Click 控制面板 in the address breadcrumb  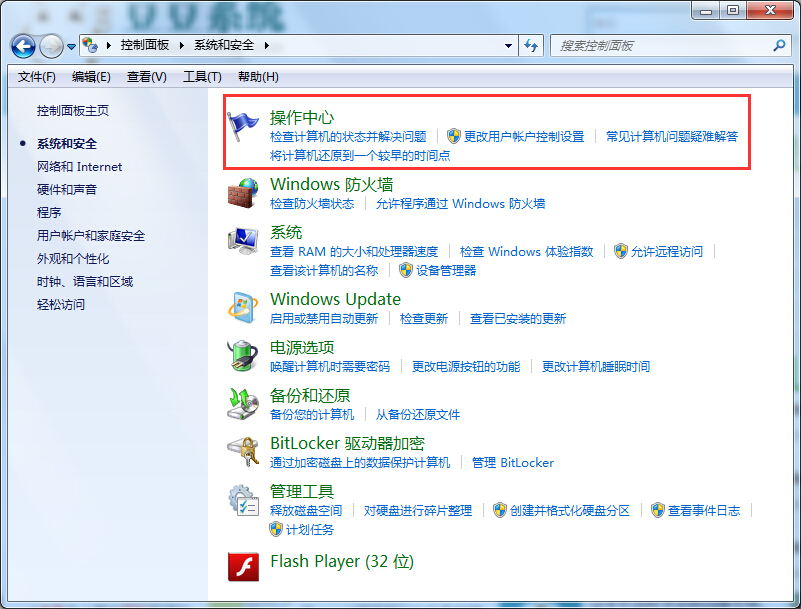(x=145, y=45)
